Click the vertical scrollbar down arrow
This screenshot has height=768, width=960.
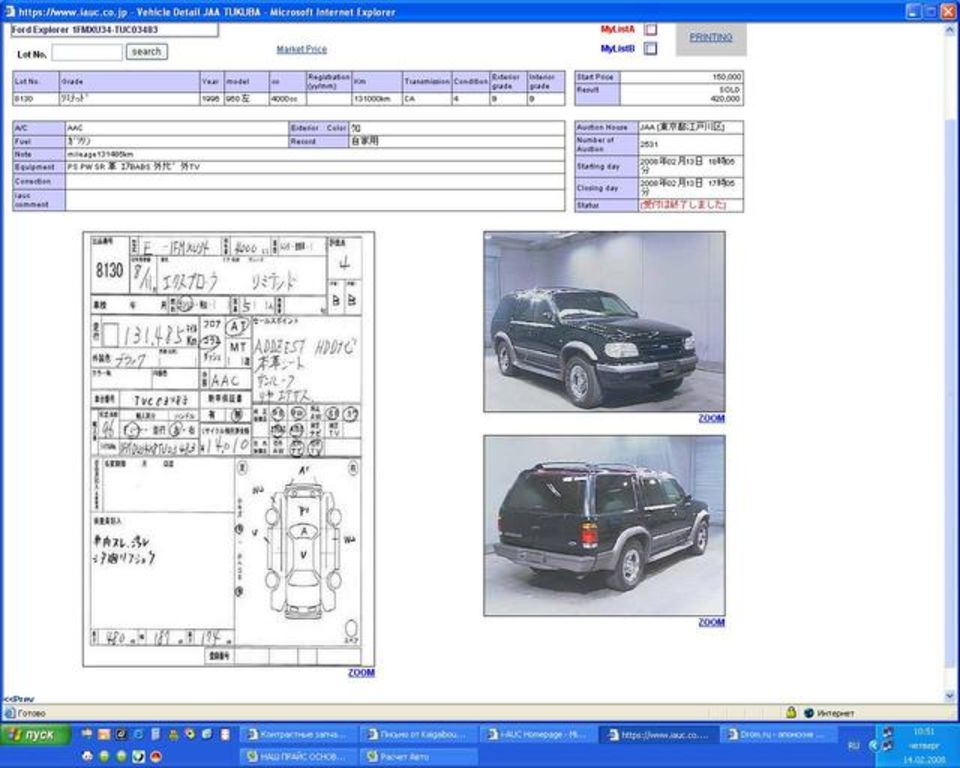(x=950, y=696)
